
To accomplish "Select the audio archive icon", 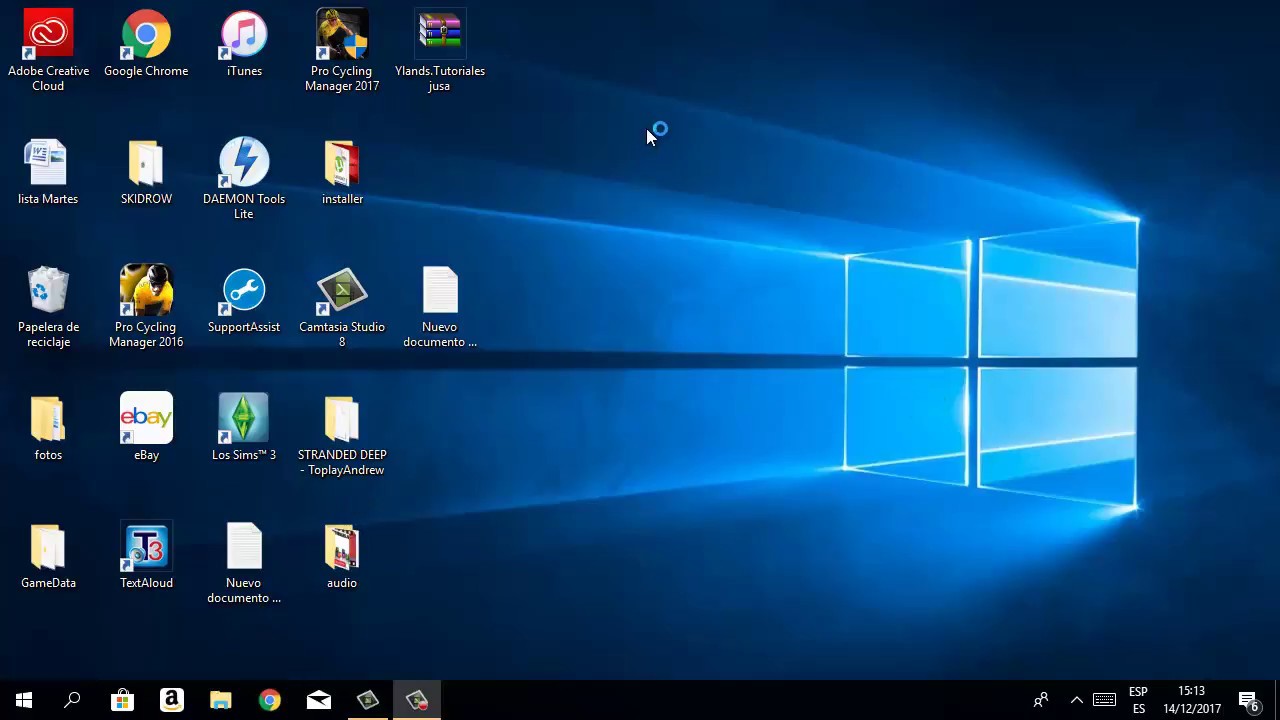I will click(342, 556).
